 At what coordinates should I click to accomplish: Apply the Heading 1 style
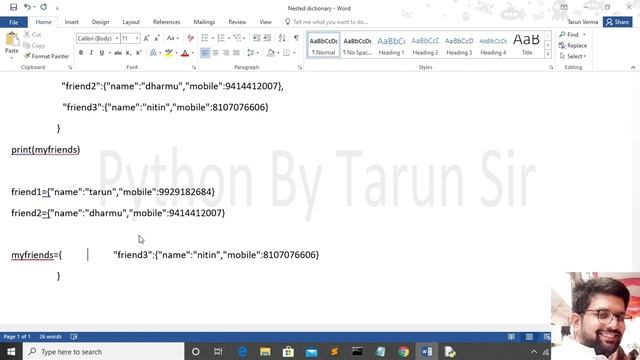point(391,45)
